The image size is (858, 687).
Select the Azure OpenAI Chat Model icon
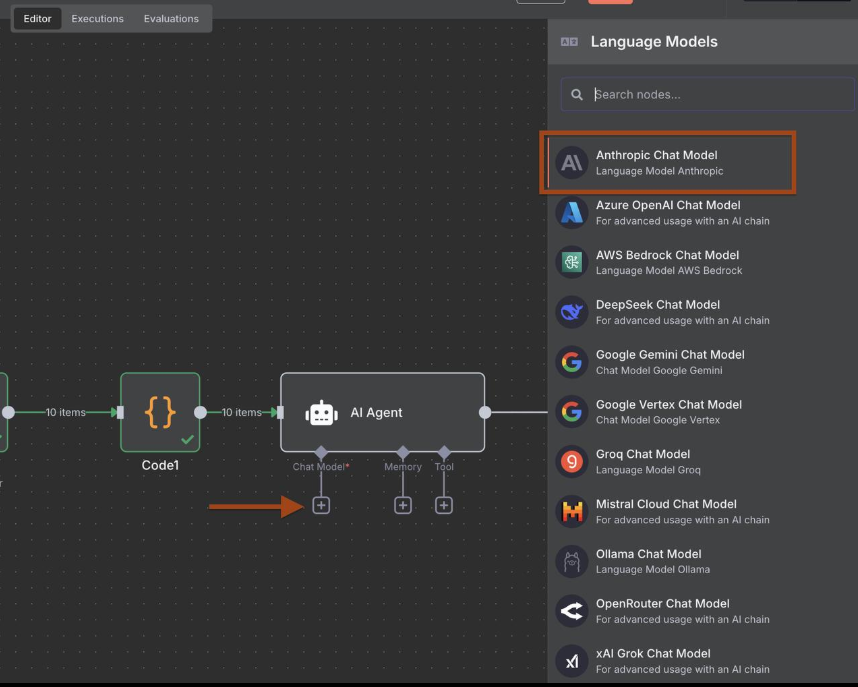[x=572, y=212]
